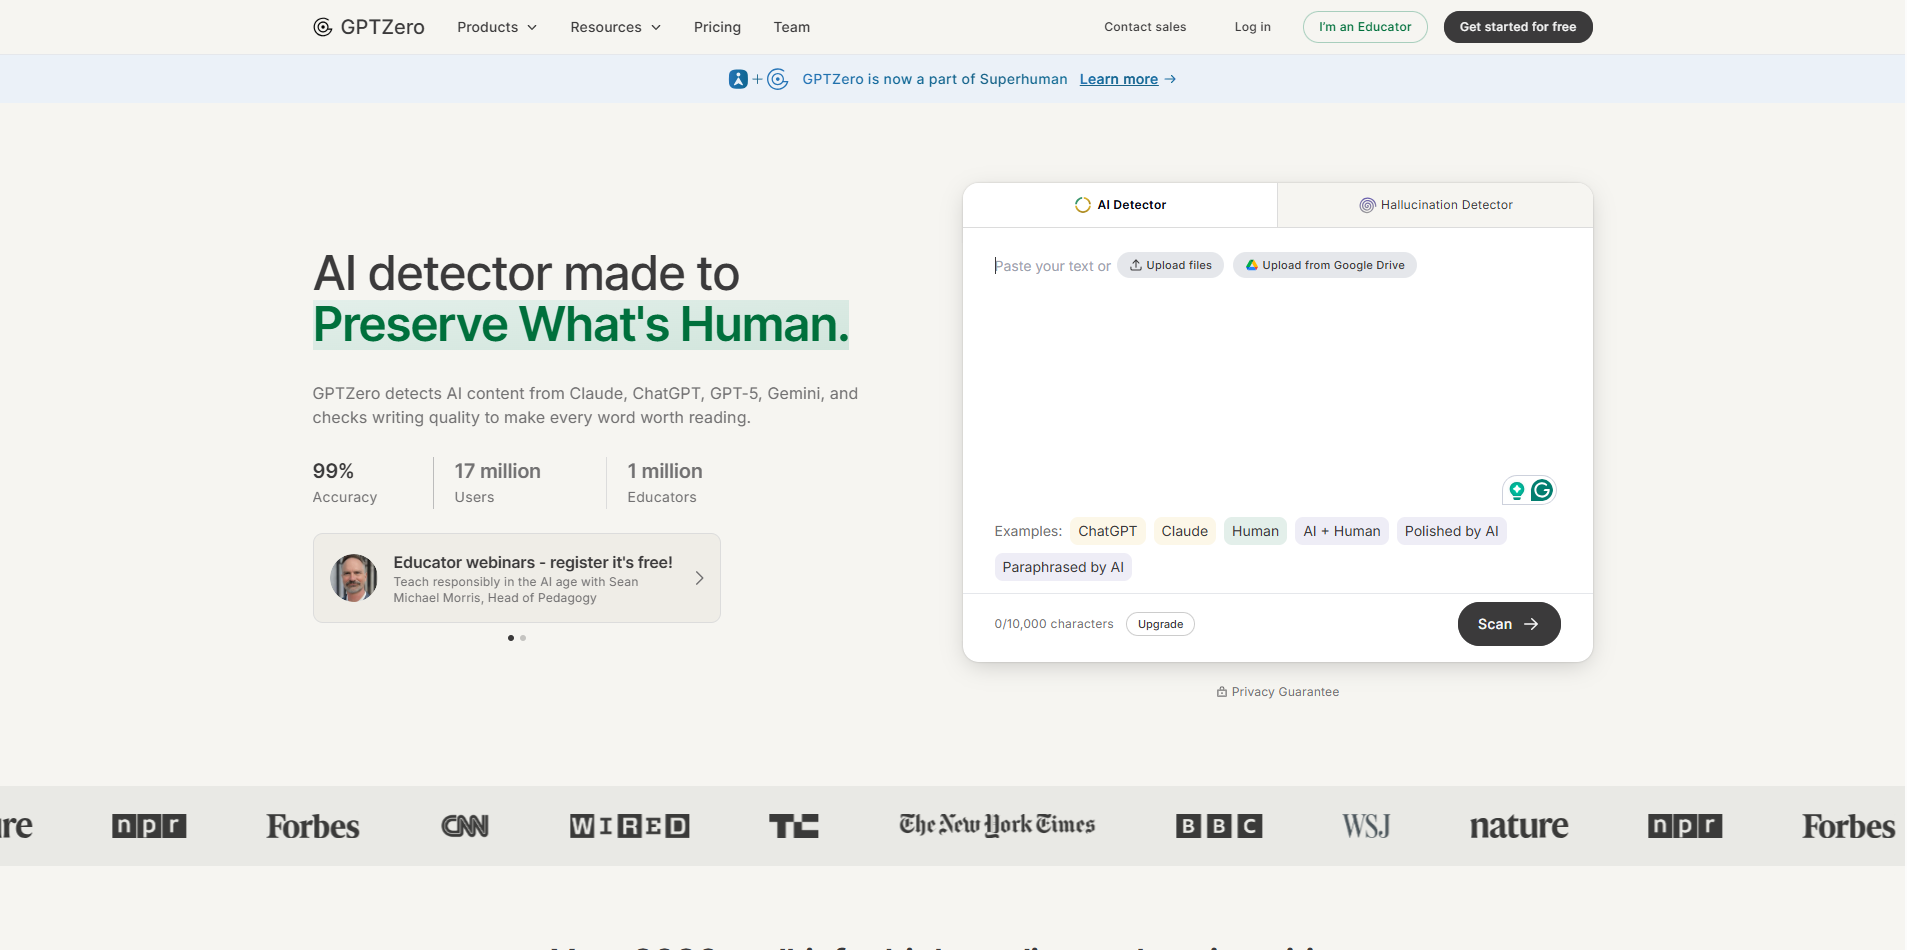Go to the Pricing page
Image resolution: width=1907 pixels, height=950 pixels.
(717, 27)
